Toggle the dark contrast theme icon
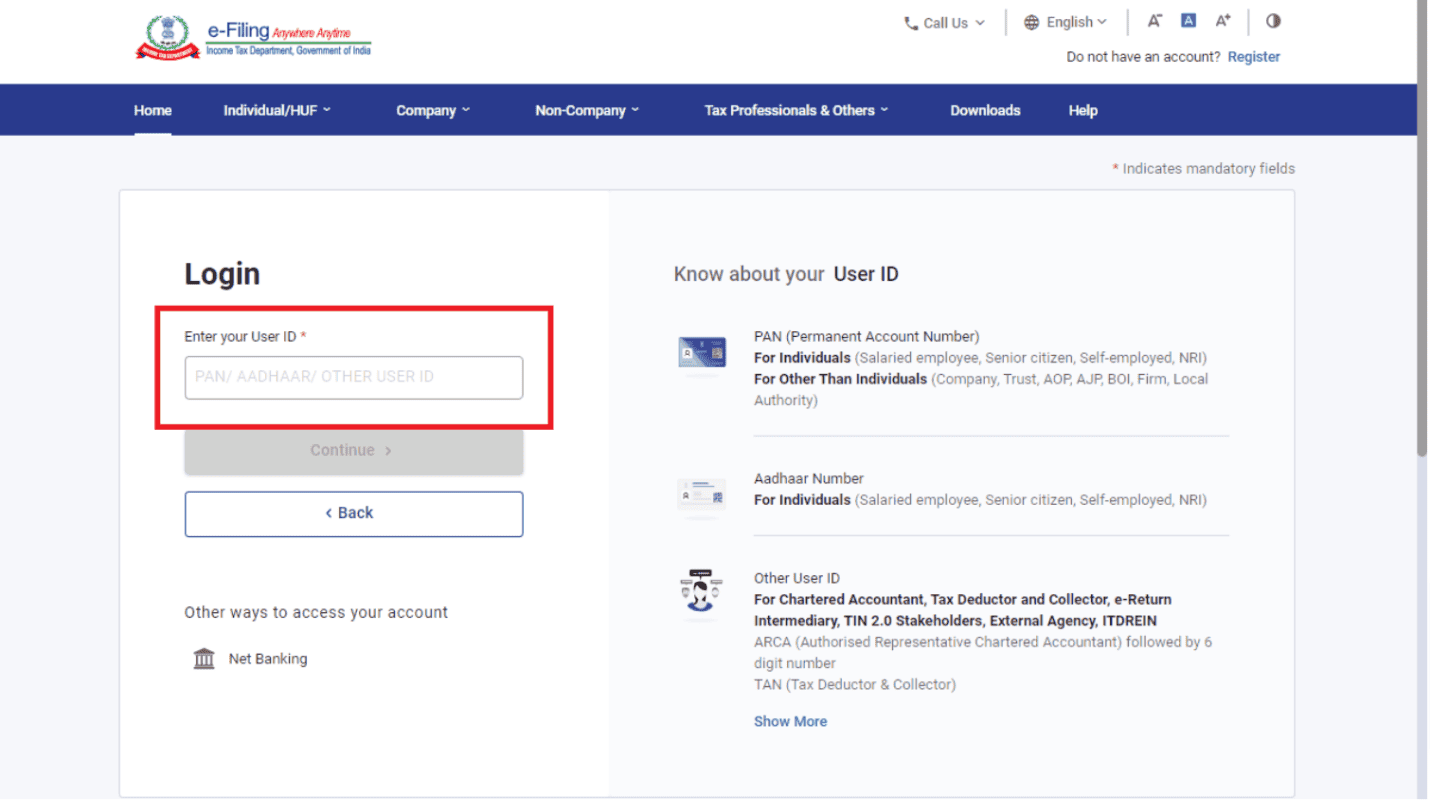The height and width of the screenshot is (801, 1430). pyautogui.click(x=1272, y=20)
